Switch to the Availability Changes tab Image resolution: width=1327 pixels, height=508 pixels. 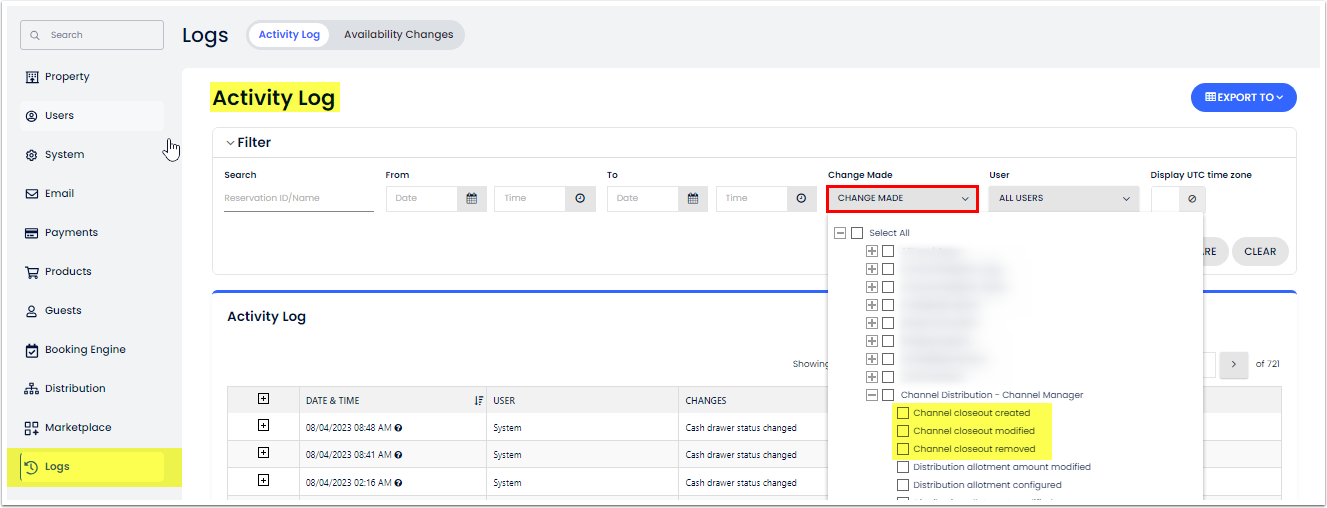click(x=398, y=35)
